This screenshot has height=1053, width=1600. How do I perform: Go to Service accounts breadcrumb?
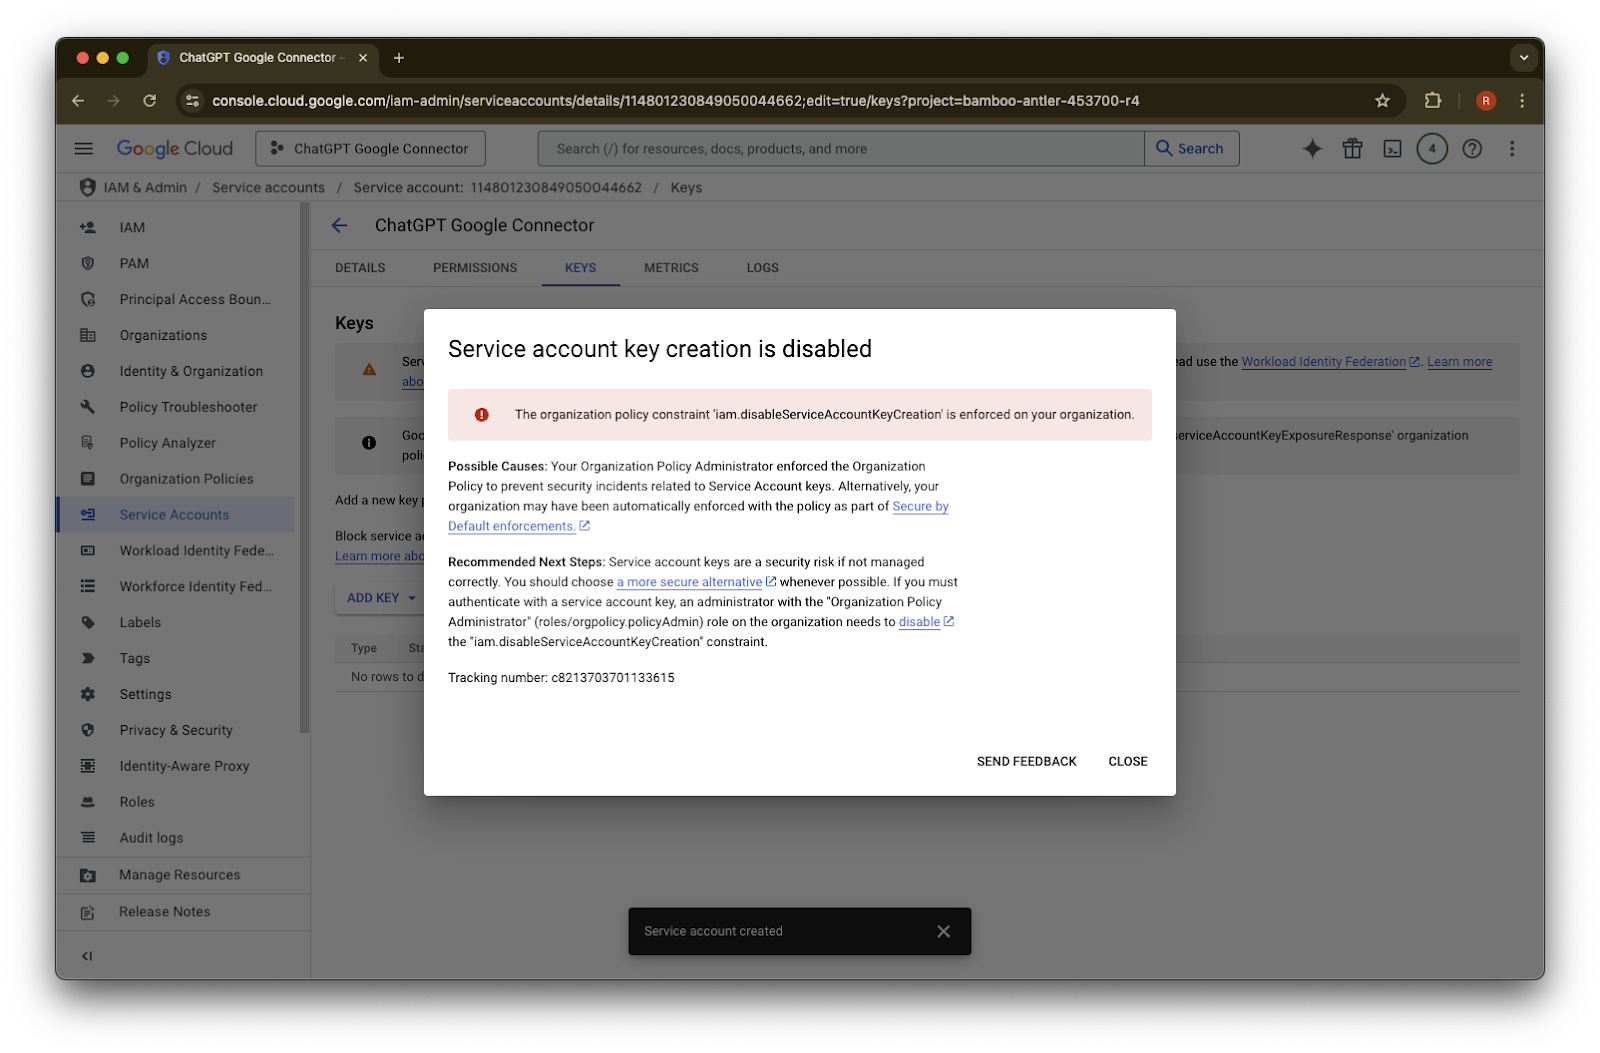coord(268,188)
